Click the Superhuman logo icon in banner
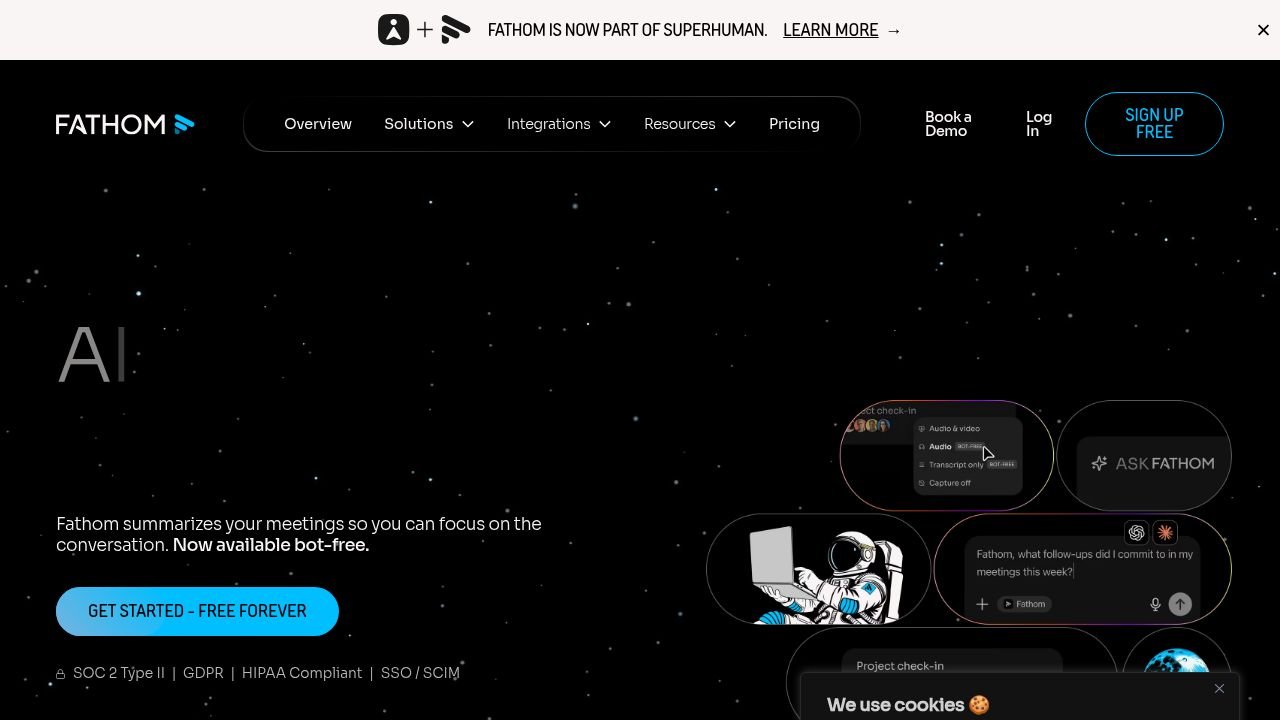This screenshot has width=1280, height=720. pyautogui.click(x=393, y=30)
